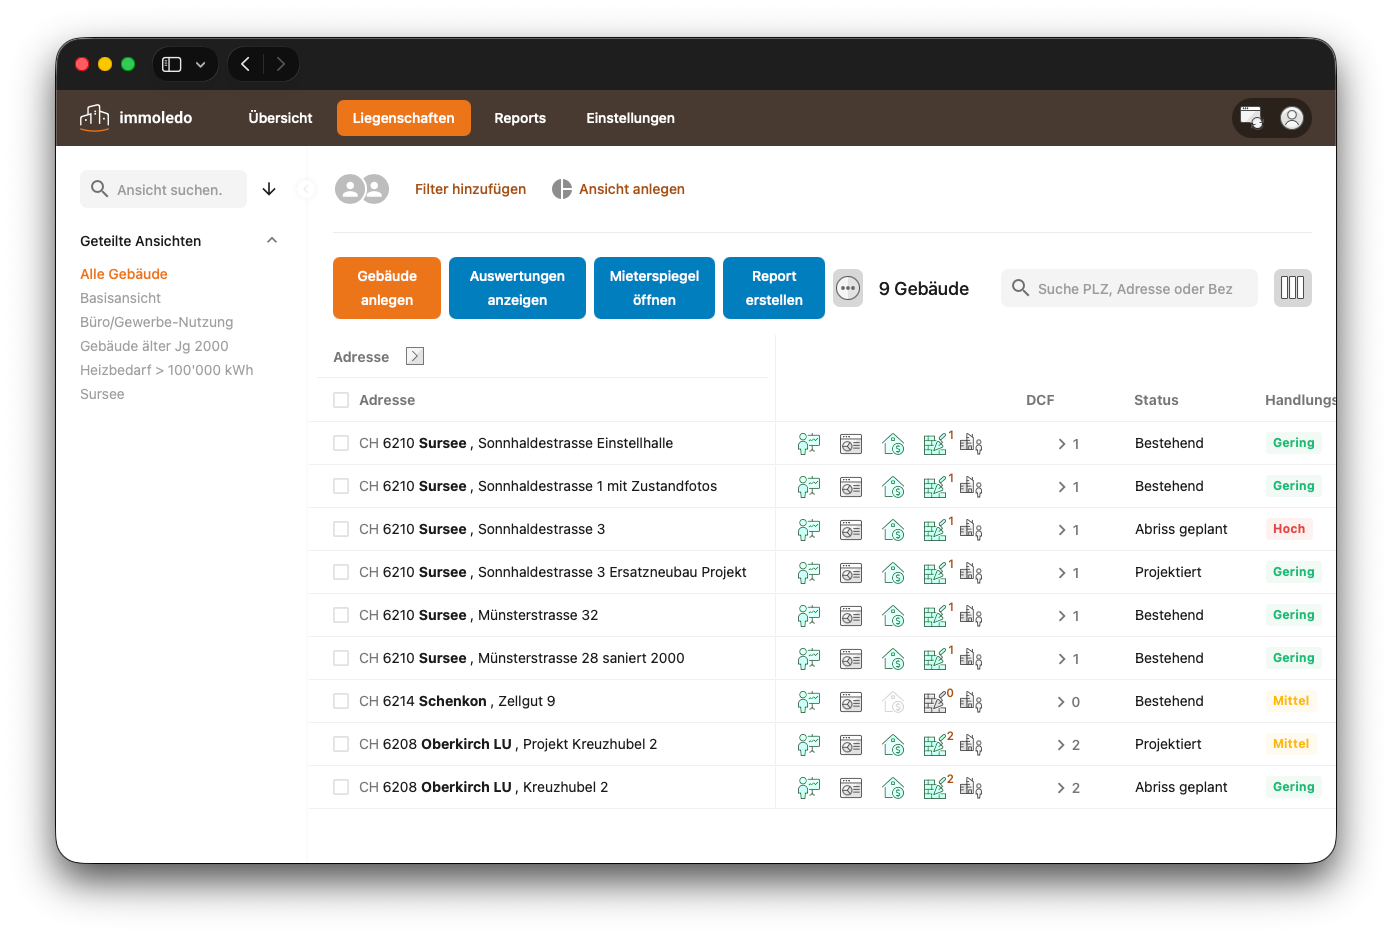Open the three-dots more actions button
The height and width of the screenshot is (937, 1392).
point(848,288)
